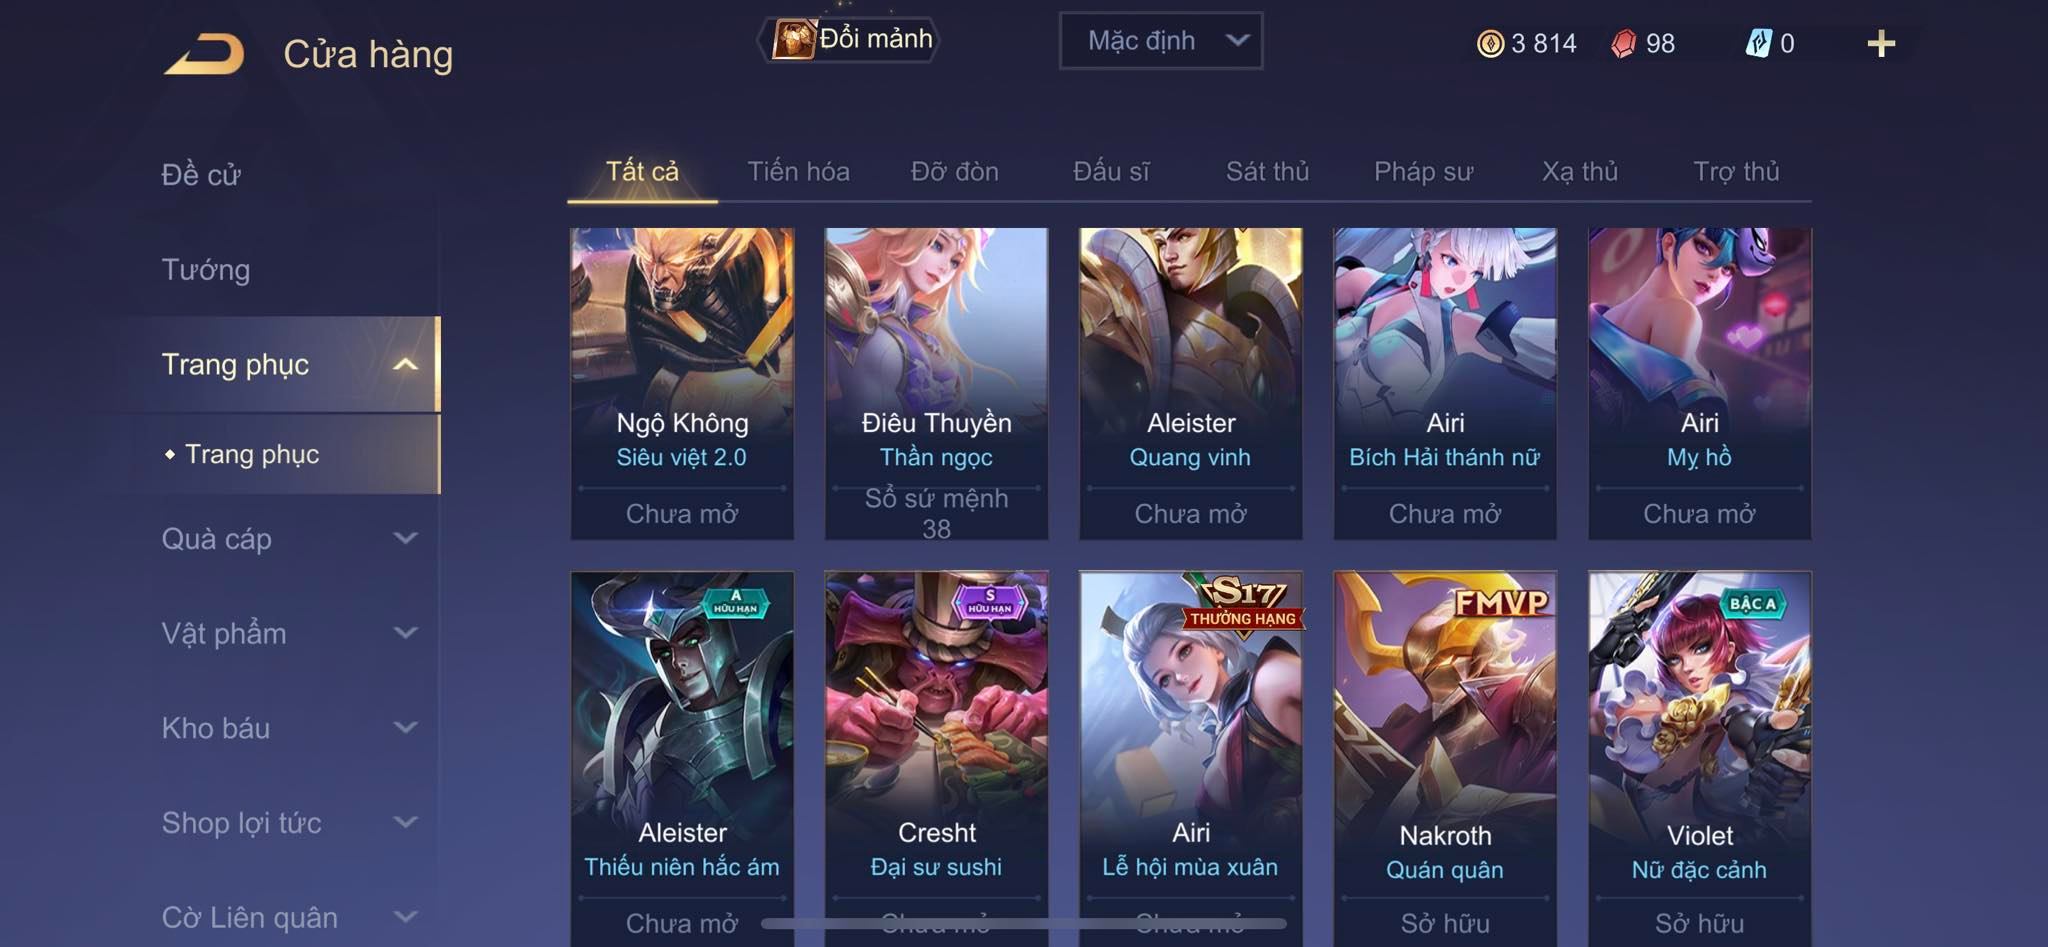
Task: Open Đề cử in the sidebar
Action: [x=201, y=175]
